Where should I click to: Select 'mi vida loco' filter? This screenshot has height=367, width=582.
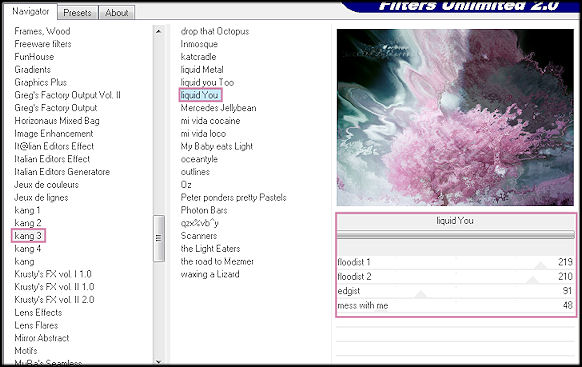pyautogui.click(x=203, y=134)
